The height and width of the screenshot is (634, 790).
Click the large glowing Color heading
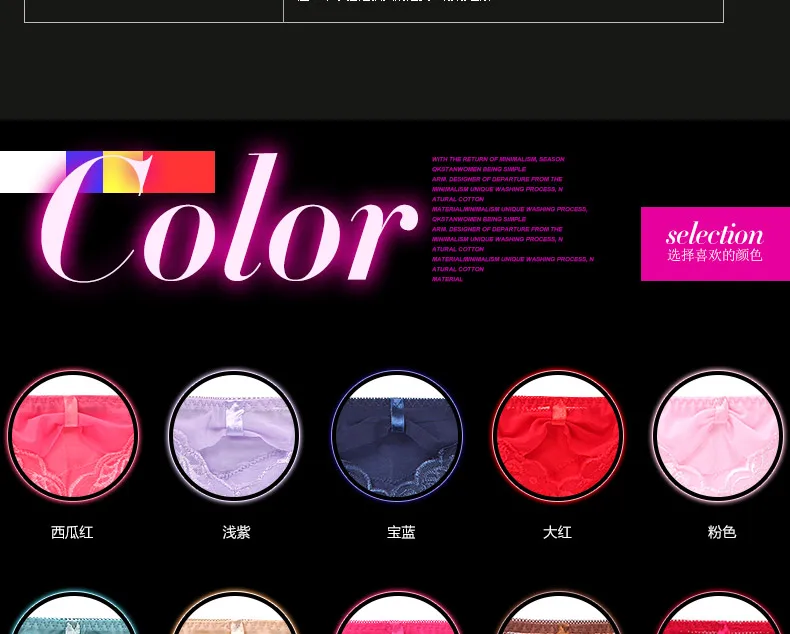point(229,218)
